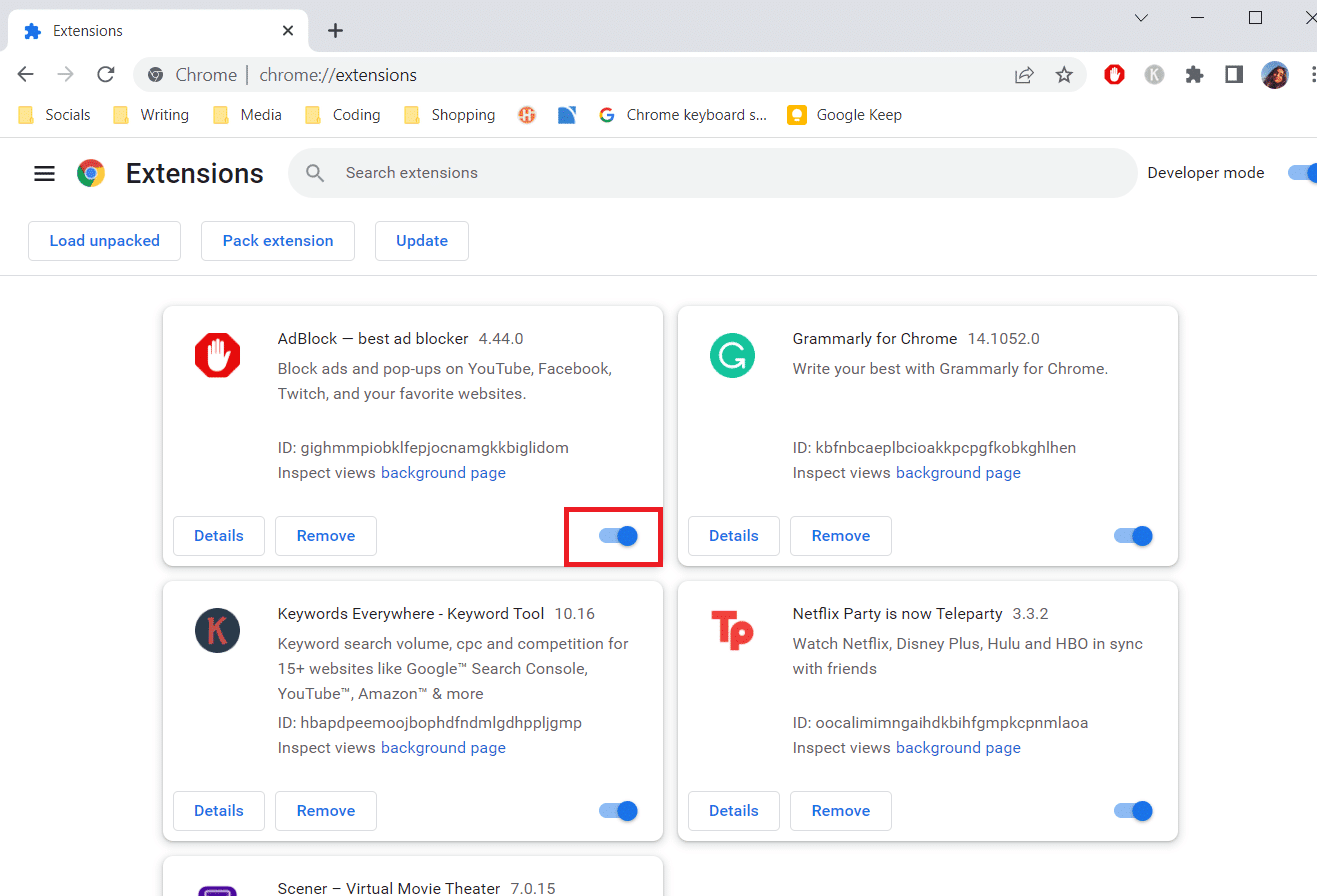
Task: Open the AdBlock toolbar extension icon
Action: [1114, 75]
